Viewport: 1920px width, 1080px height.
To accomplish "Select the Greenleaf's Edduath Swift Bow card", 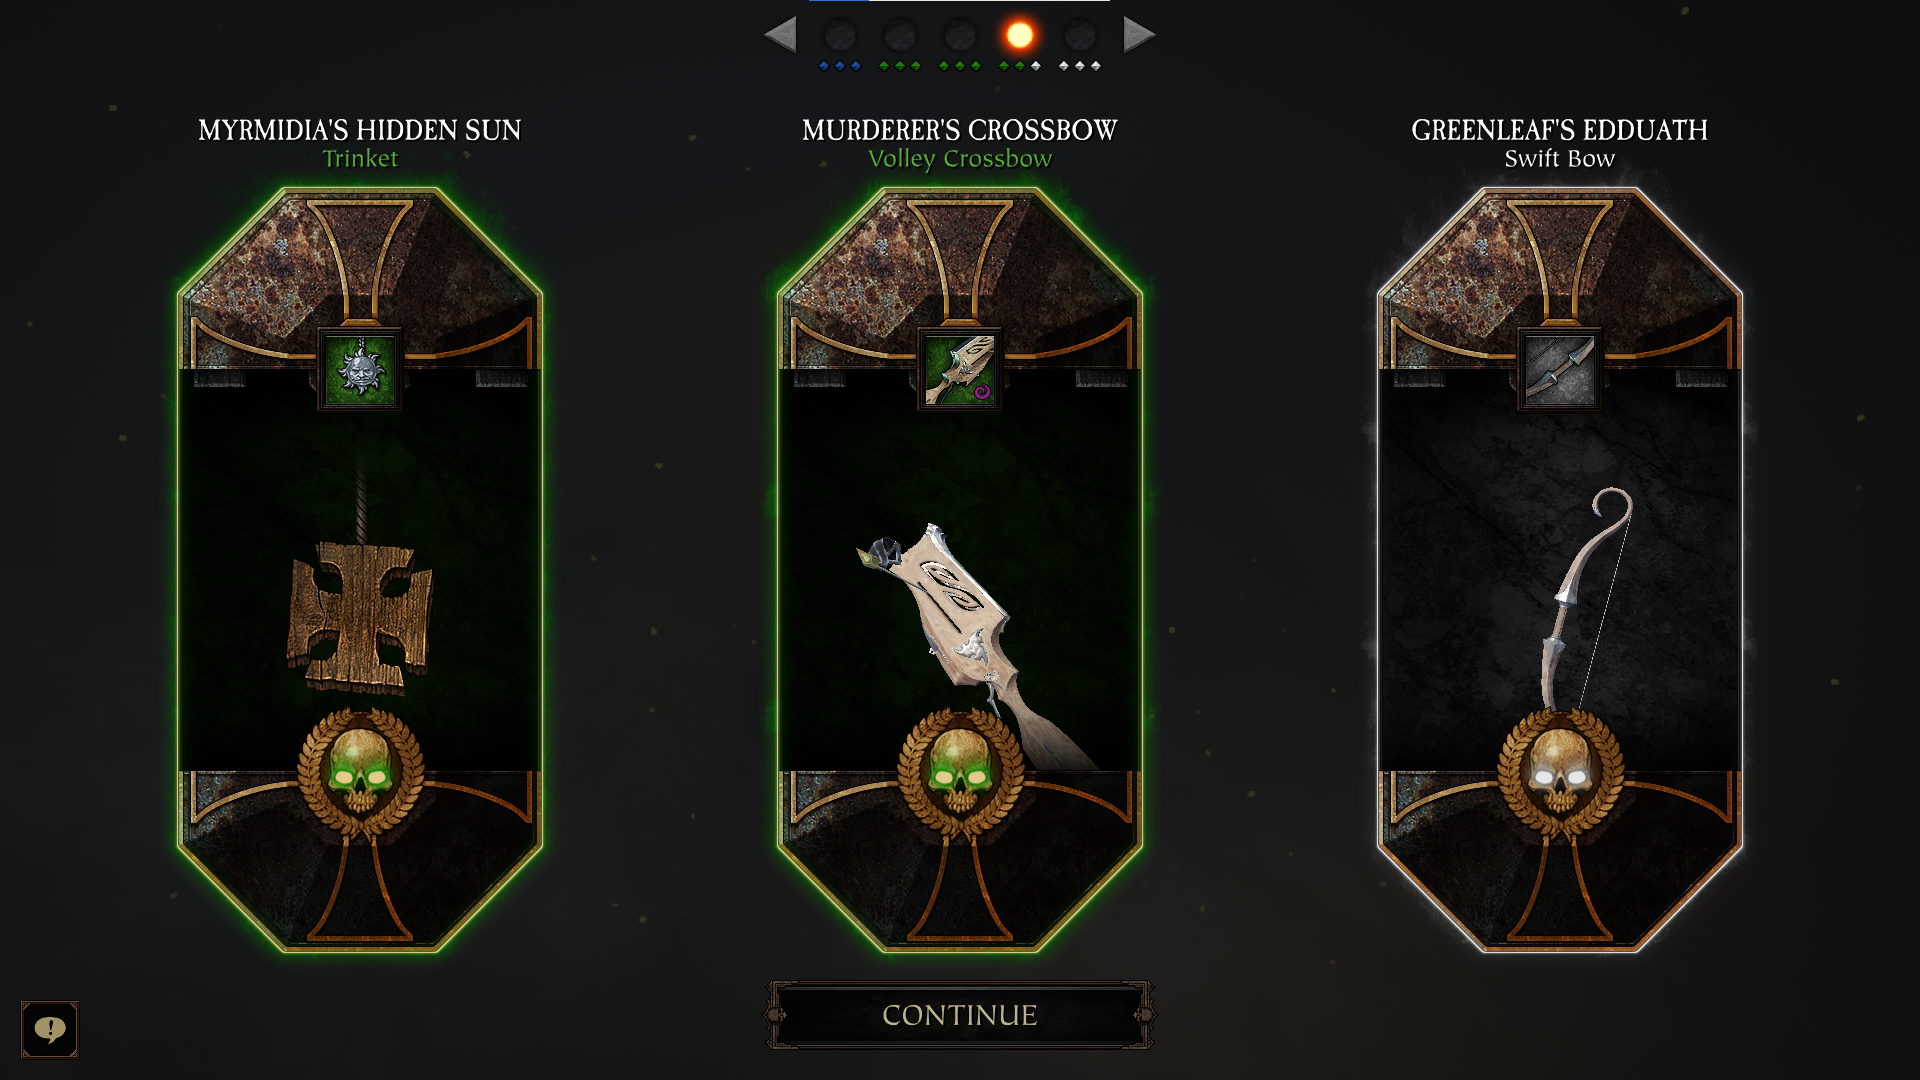I will click(x=1560, y=570).
